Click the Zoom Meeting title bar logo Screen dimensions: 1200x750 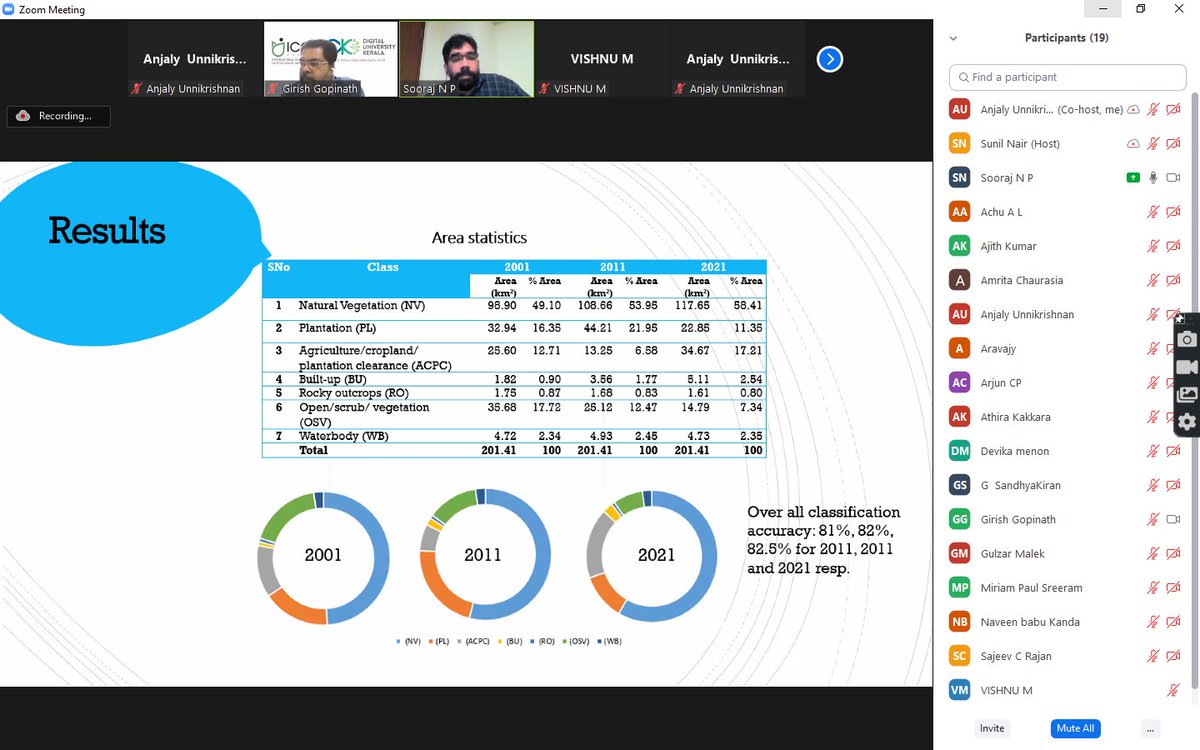pyautogui.click(x=9, y=9)
